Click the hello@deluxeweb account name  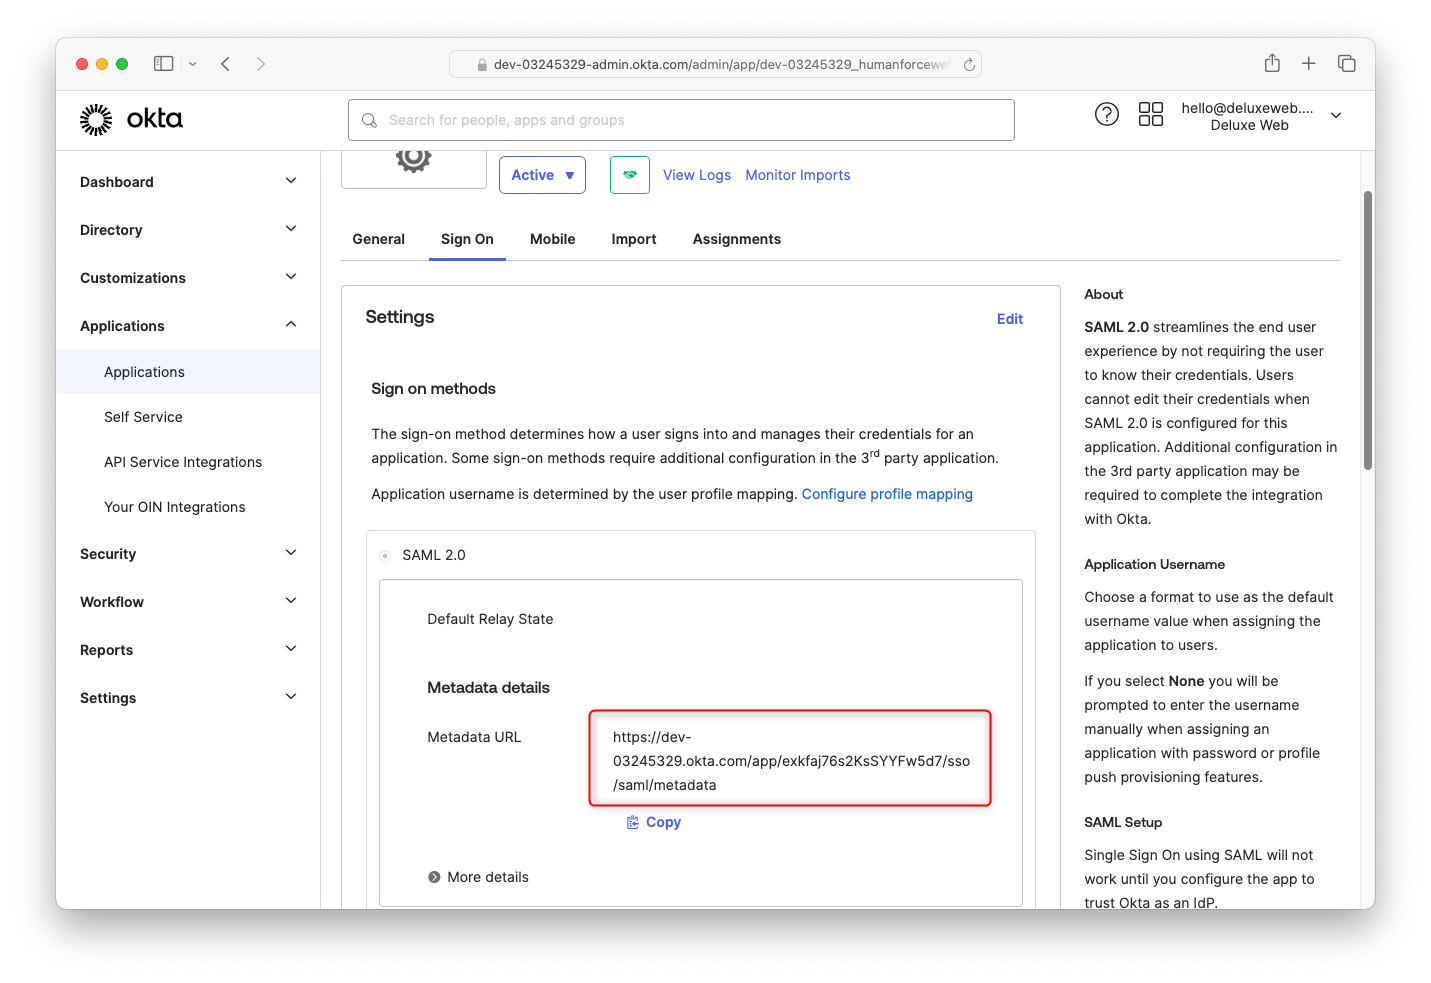pyautogui.click(x=1248, y=108)
